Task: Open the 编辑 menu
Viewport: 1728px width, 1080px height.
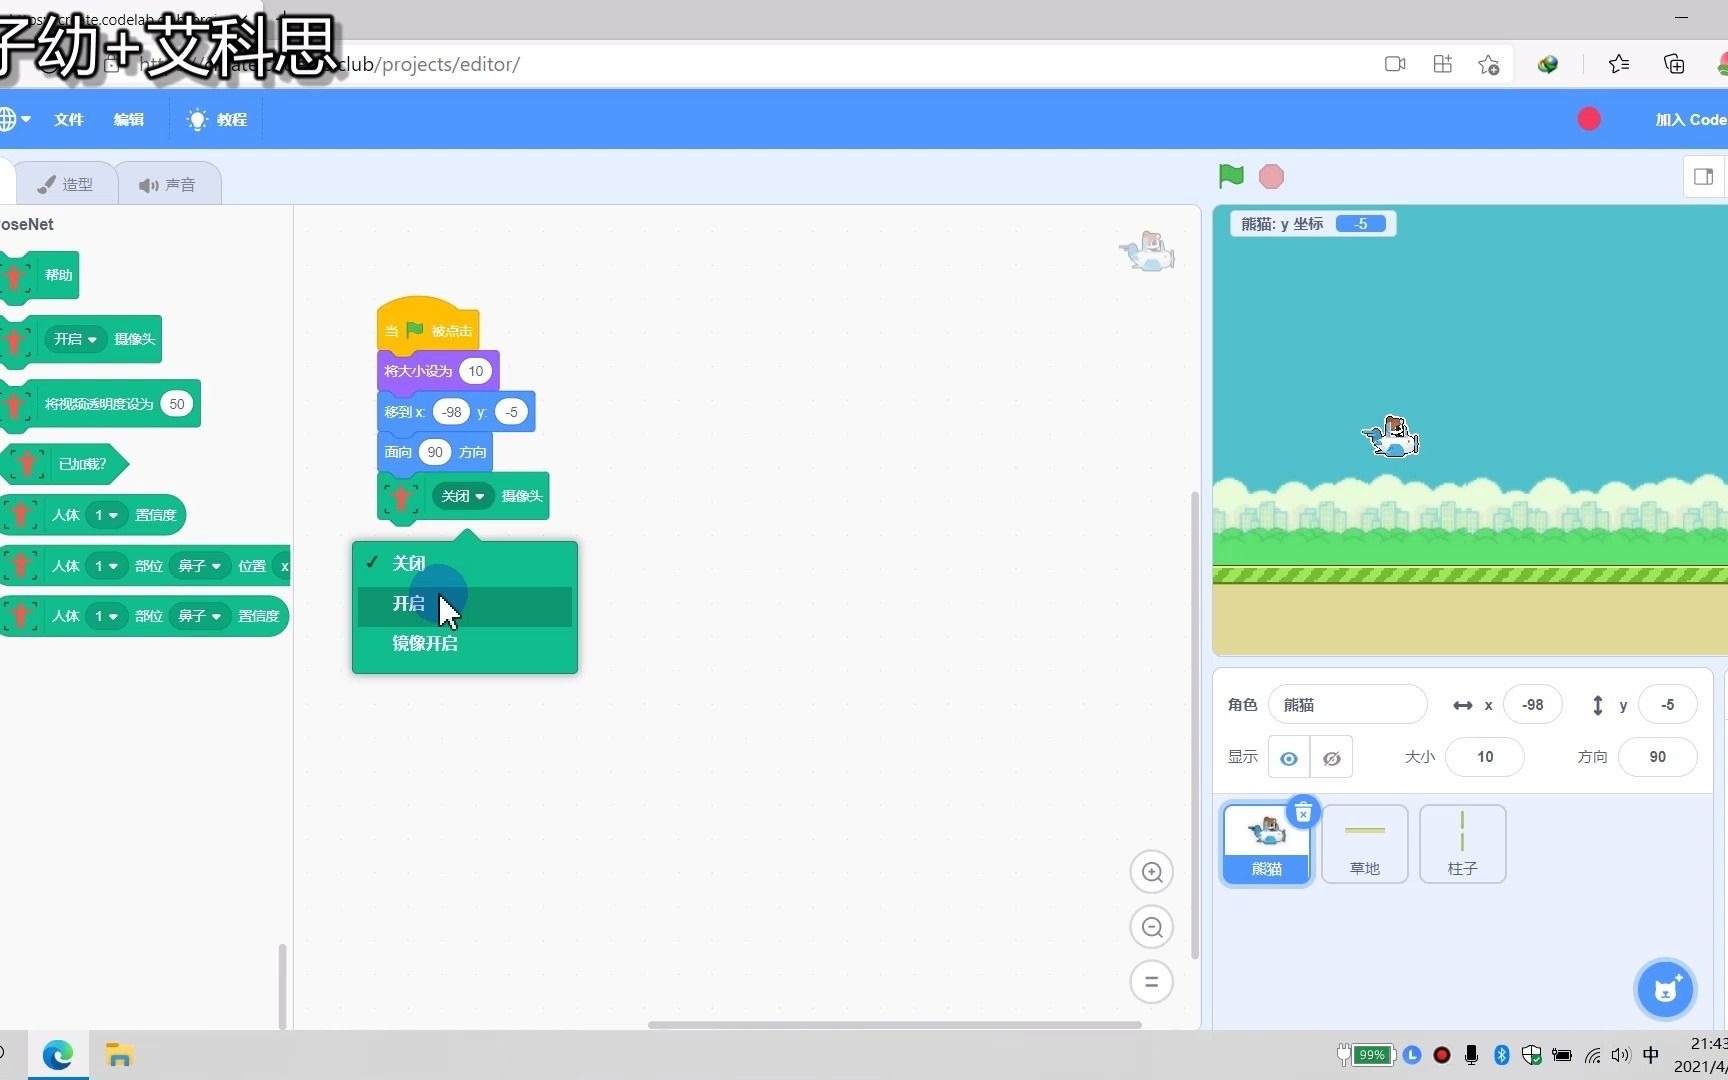Action: click(128, 119)
